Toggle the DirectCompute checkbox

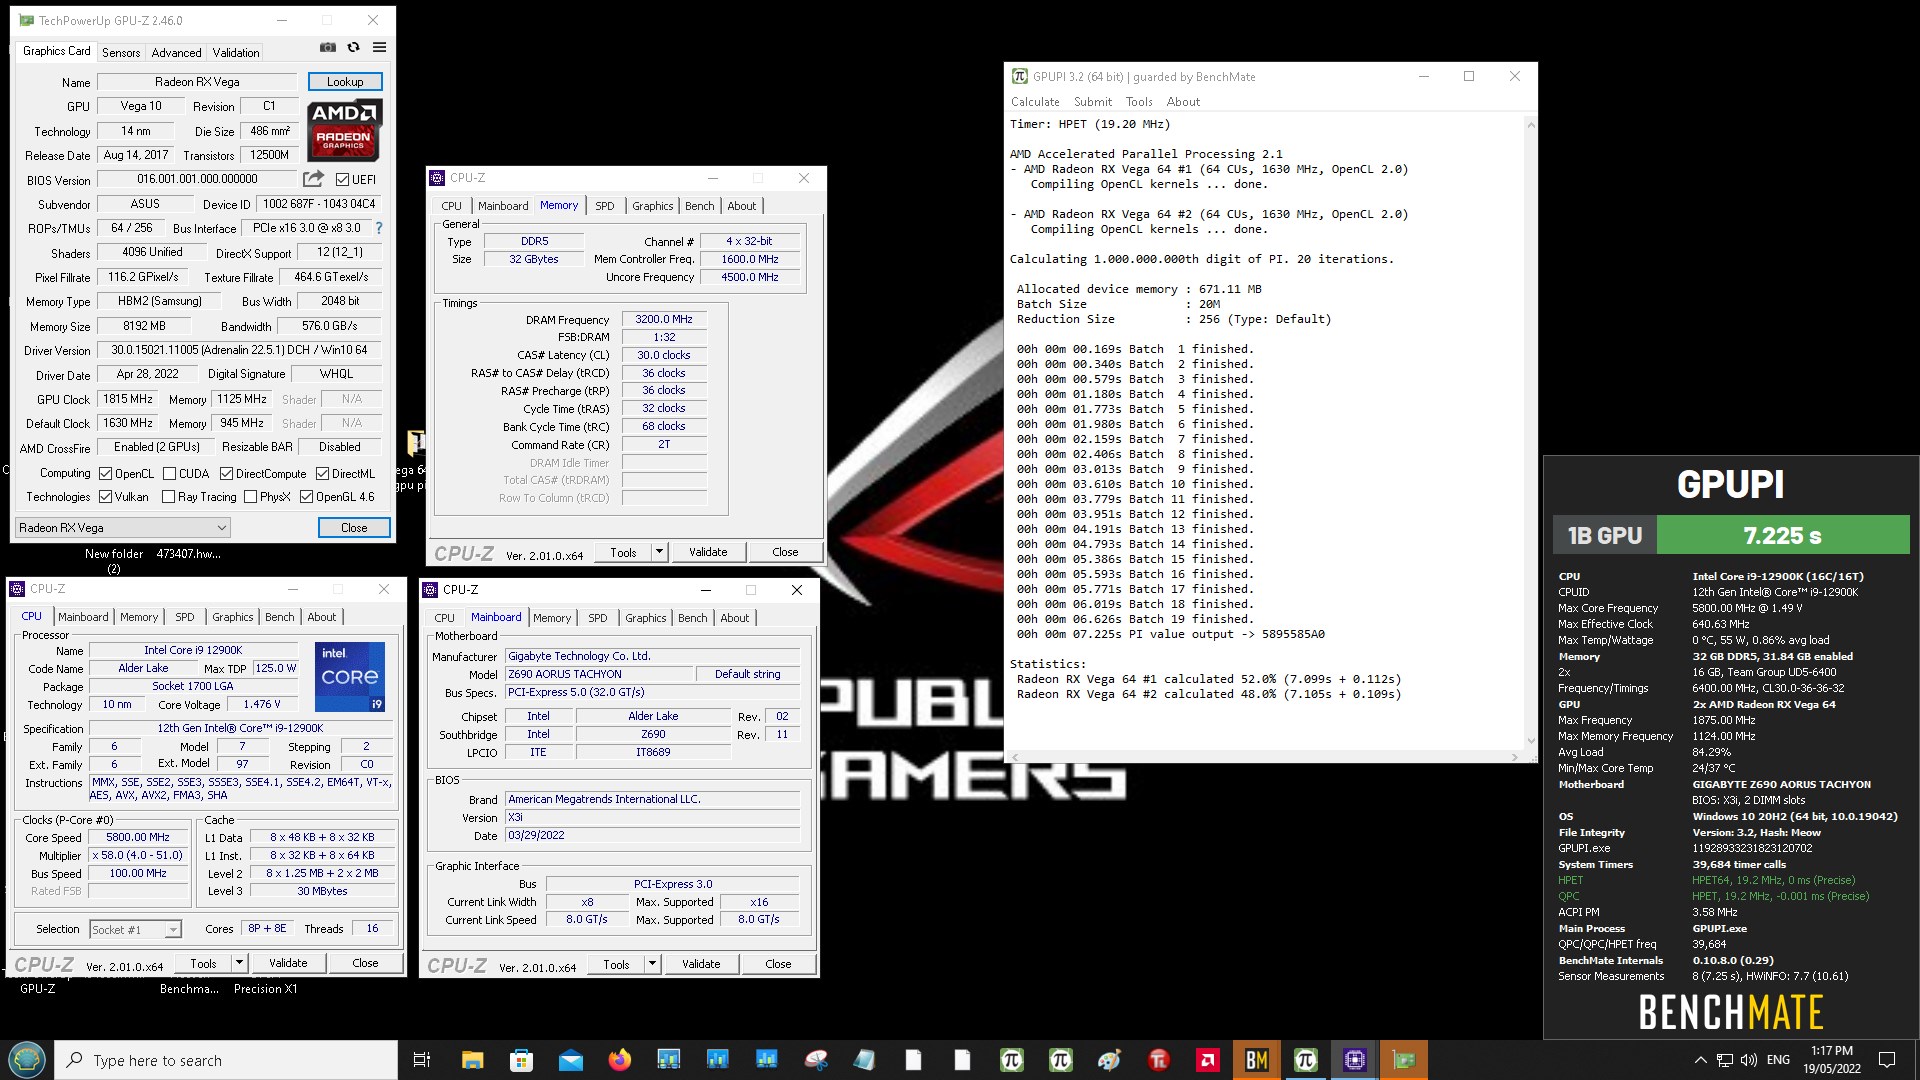point(227,474)
